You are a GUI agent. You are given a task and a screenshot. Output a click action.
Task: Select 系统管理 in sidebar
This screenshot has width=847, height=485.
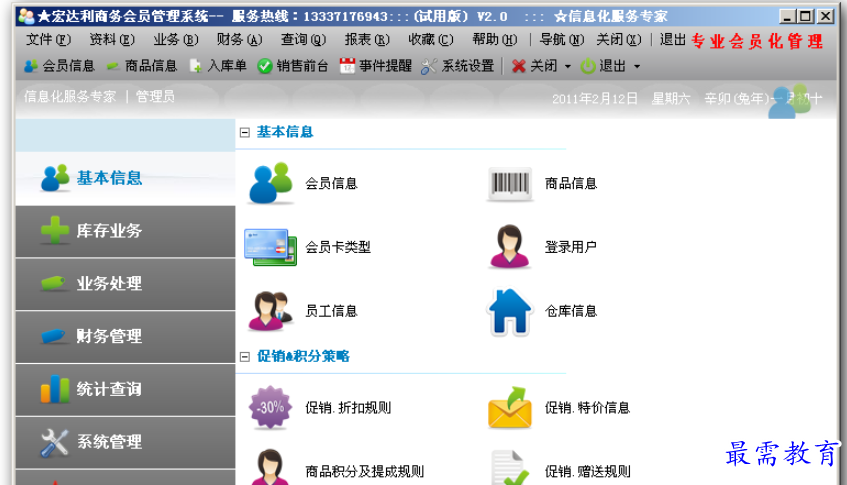tap(125, 442)
